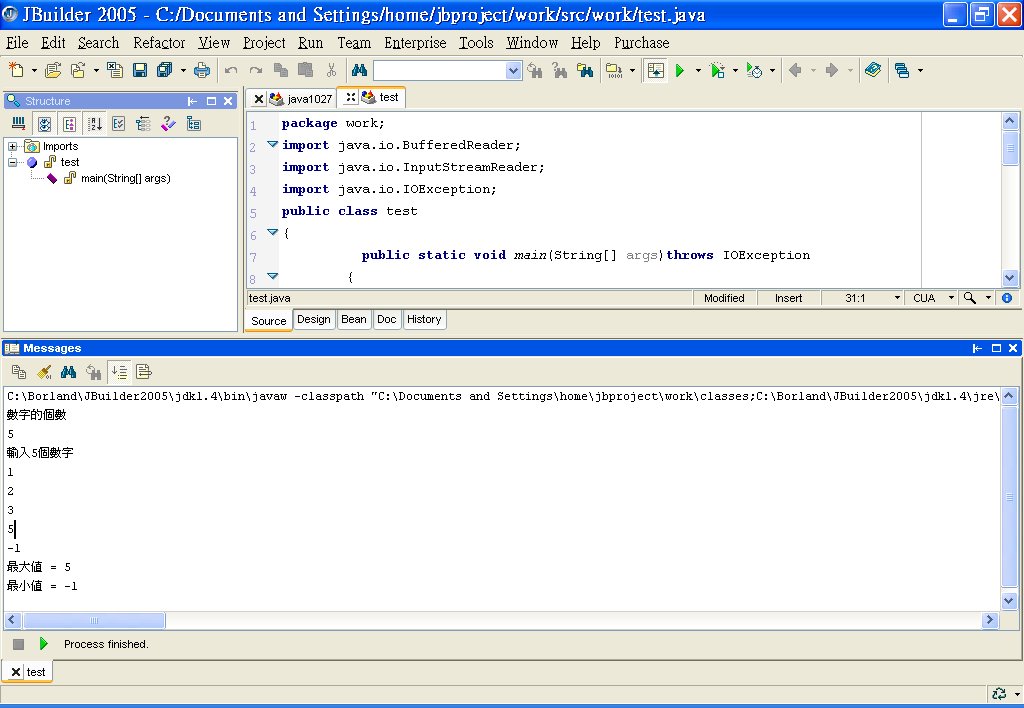Clear all messages with the broom icon
This screenshot has height=708, width=1024.
pos(44,372)
